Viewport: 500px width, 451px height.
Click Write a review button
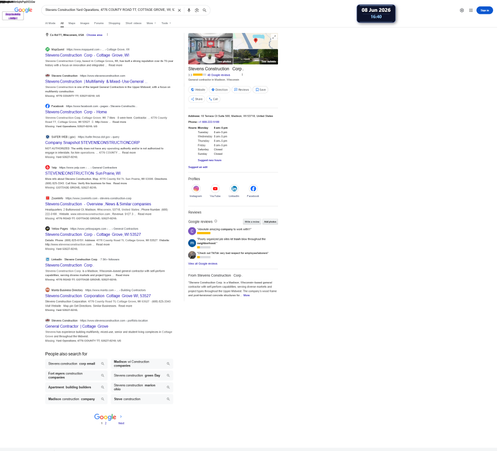click(252, 222)
